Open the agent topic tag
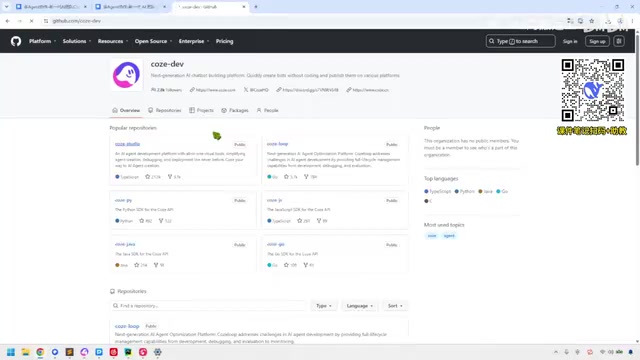Screen dimensions: 640x360 pos(449,236)
